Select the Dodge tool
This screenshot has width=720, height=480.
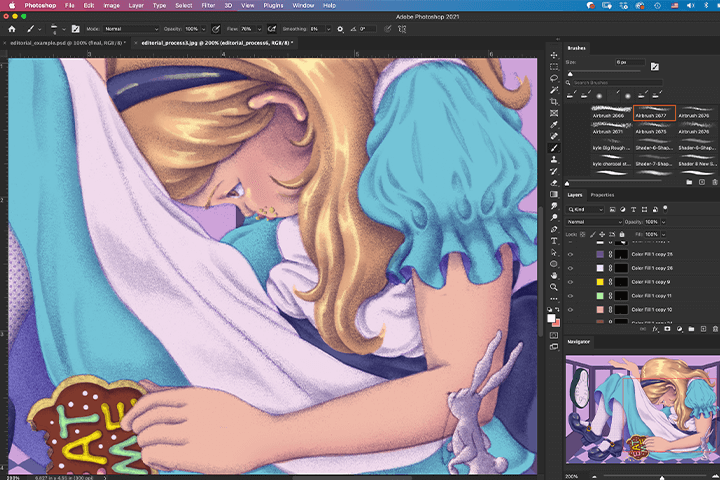click(554, 217)
